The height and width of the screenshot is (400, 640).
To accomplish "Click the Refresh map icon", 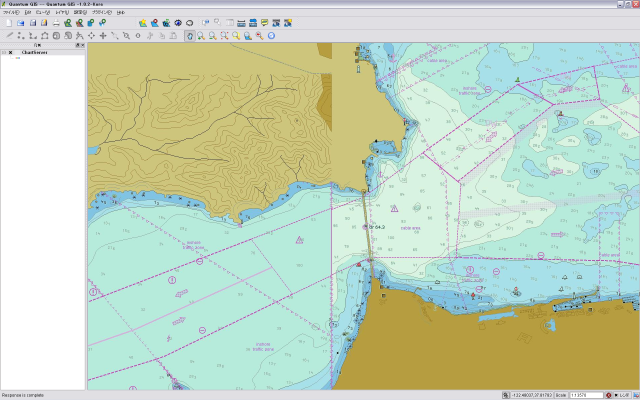I will [271, 35].
